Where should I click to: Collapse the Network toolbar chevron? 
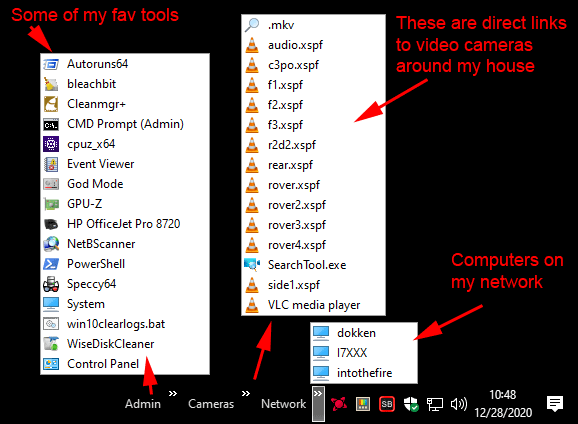318,403
